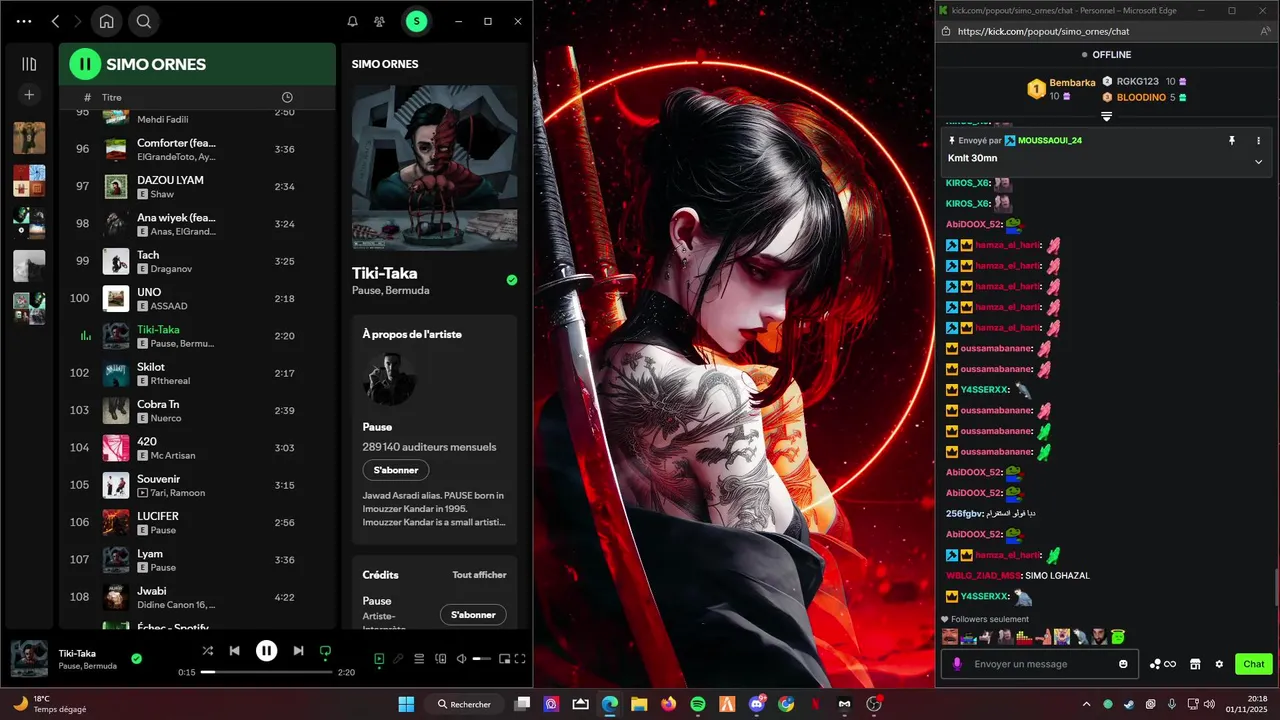The width and height of the screenshot is (1280, 720).
Task: Open Spotify search icon
Action: (x=144, y=21)
